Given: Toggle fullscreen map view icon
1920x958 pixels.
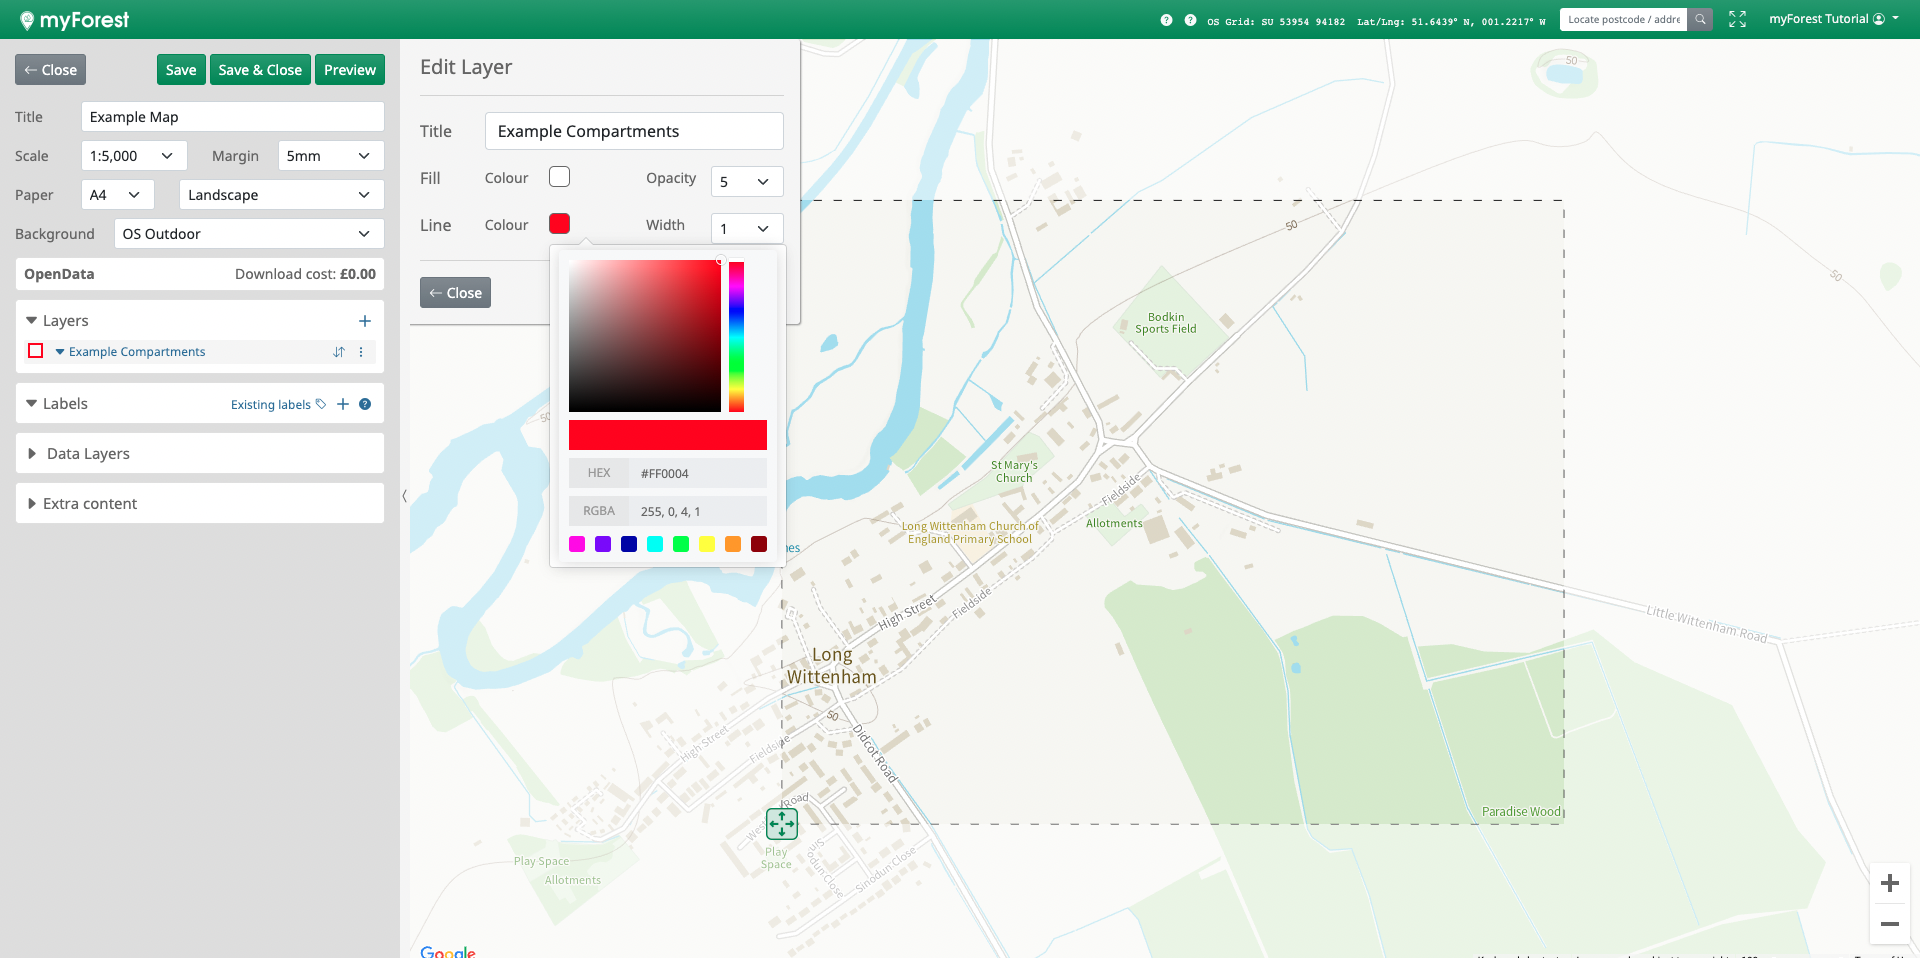Looking at the screenshot, I should point(1737,19).
